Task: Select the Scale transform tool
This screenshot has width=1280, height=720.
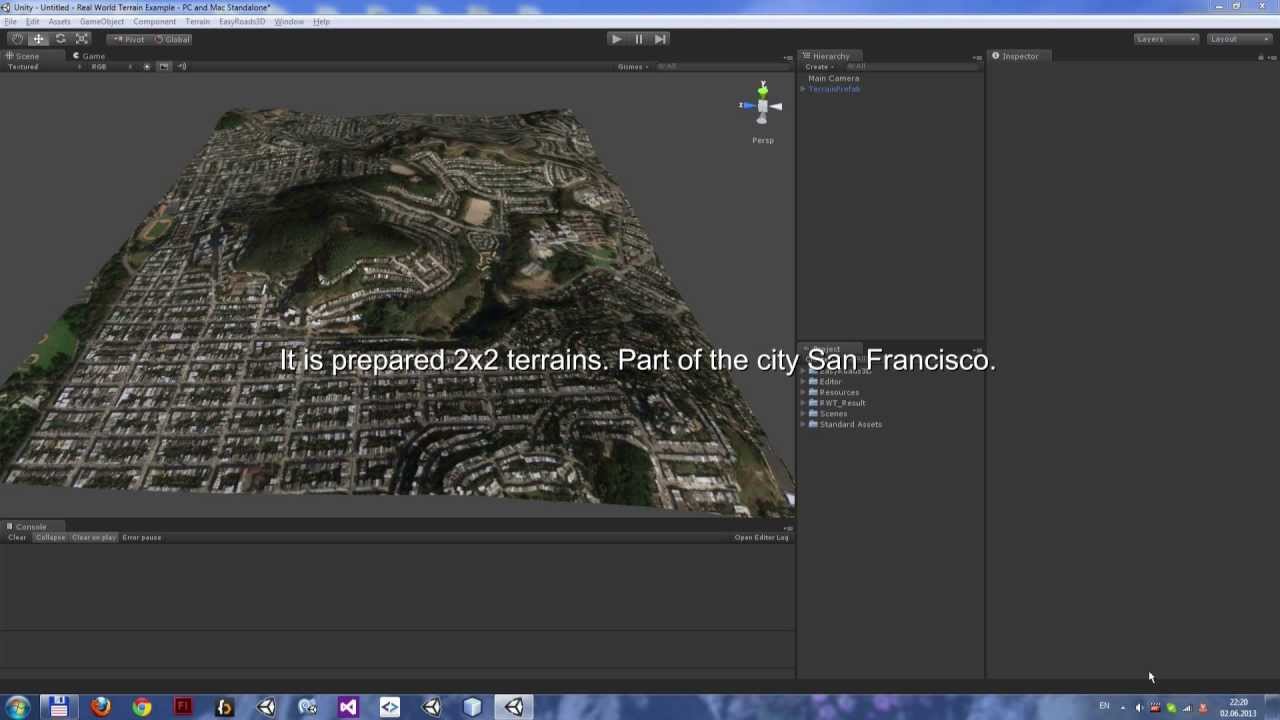Action: 82,39
